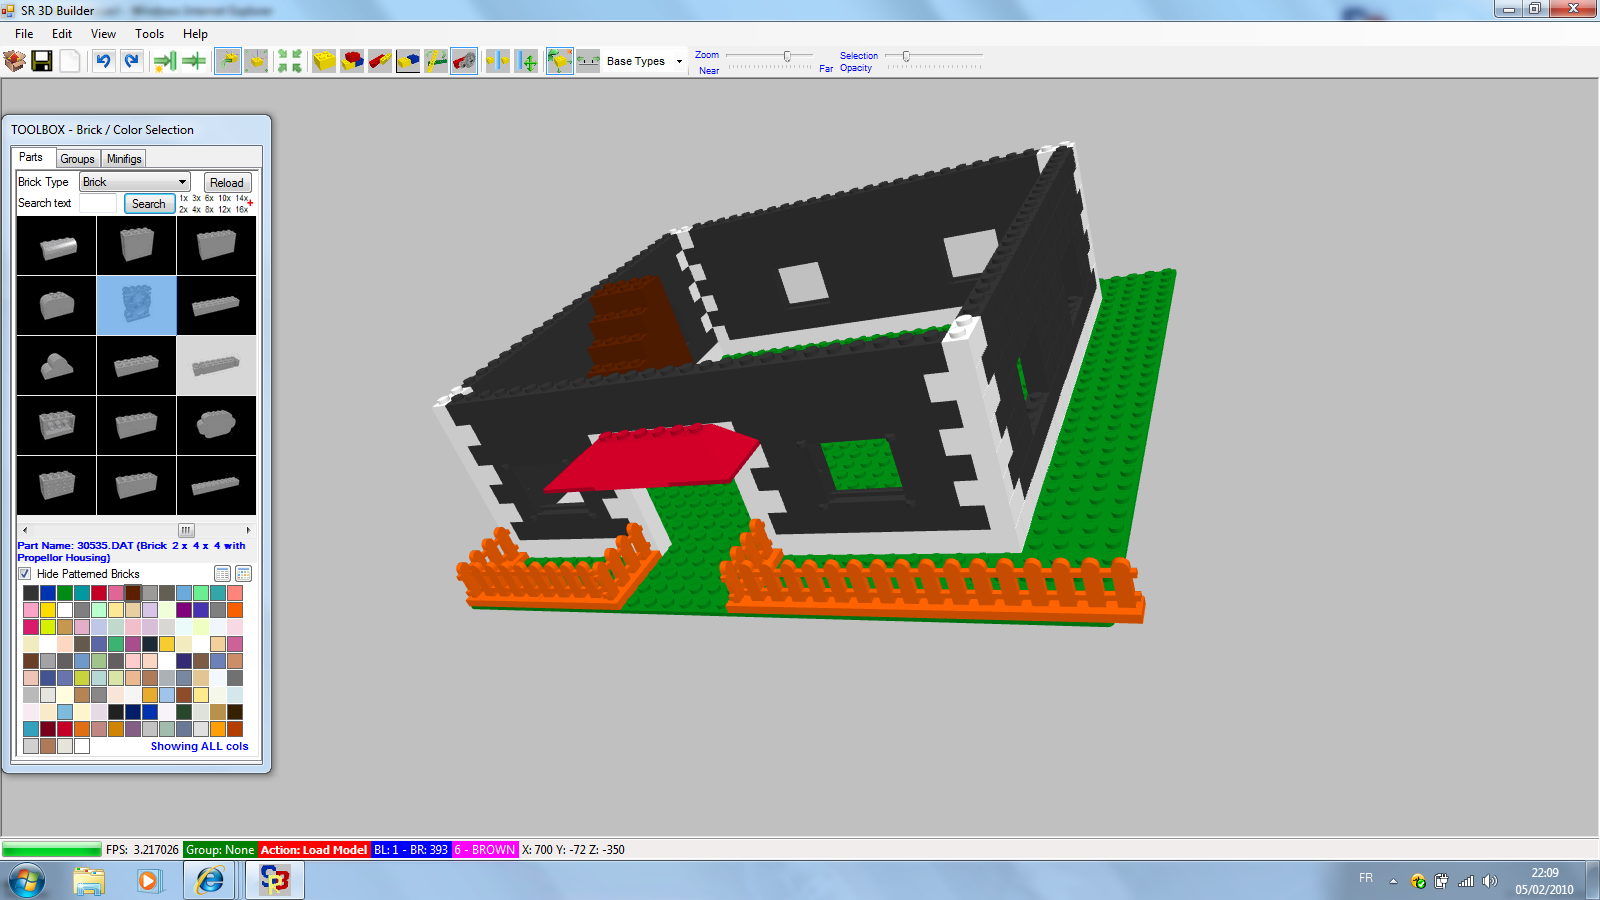1600x900 pixels.
Task: Click the gear wheel tool icon
Action: 463,61
